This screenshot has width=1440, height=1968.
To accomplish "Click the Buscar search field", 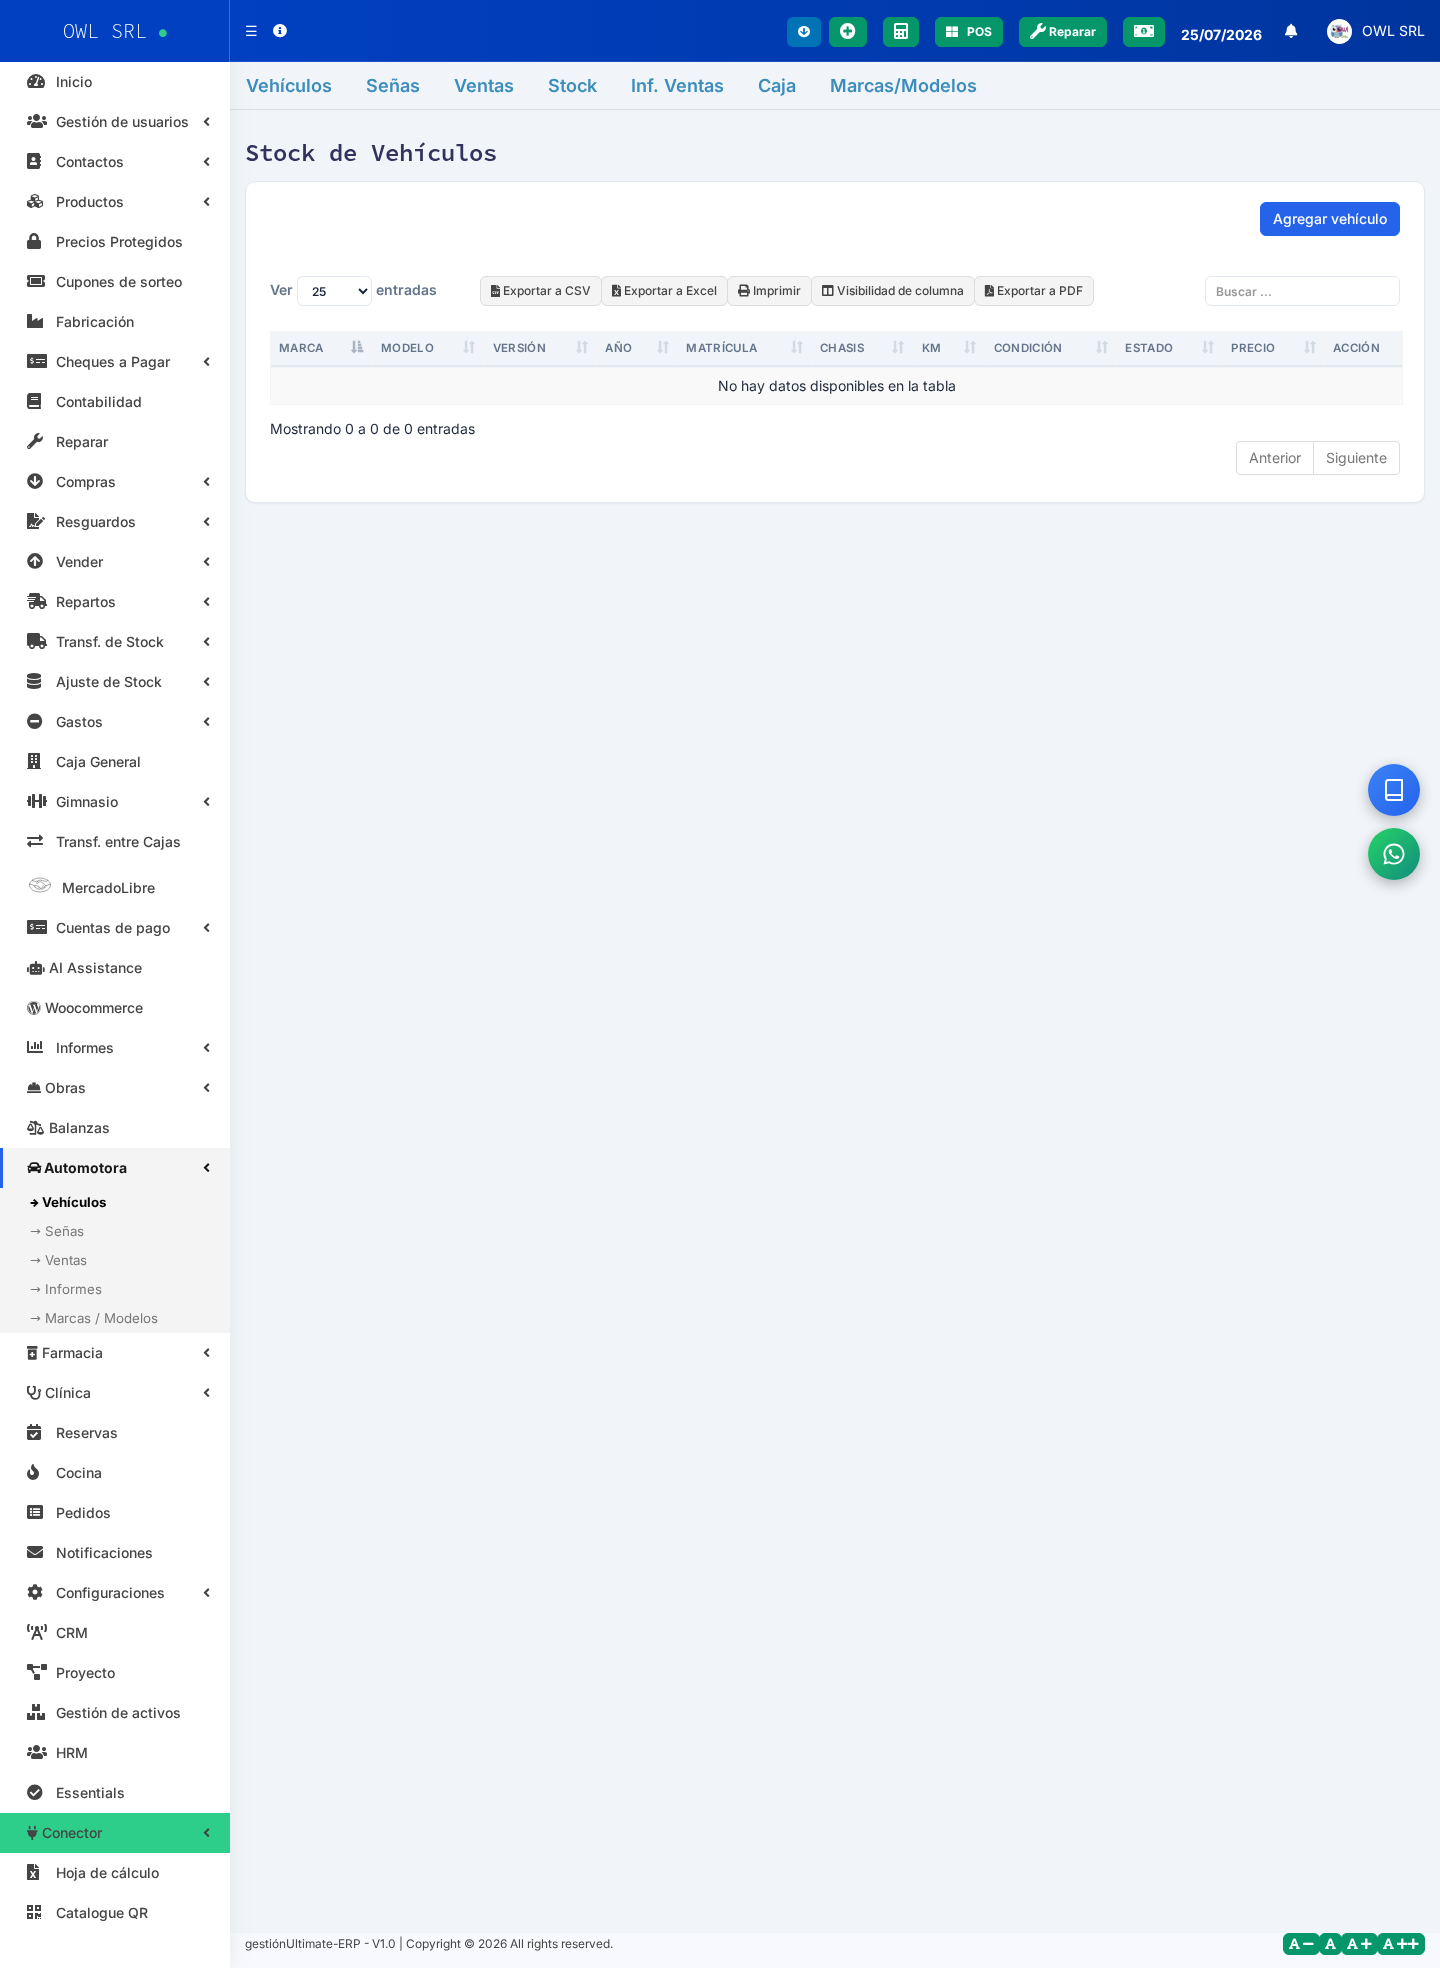I will pyautogui.click(x=1302, y=291).
